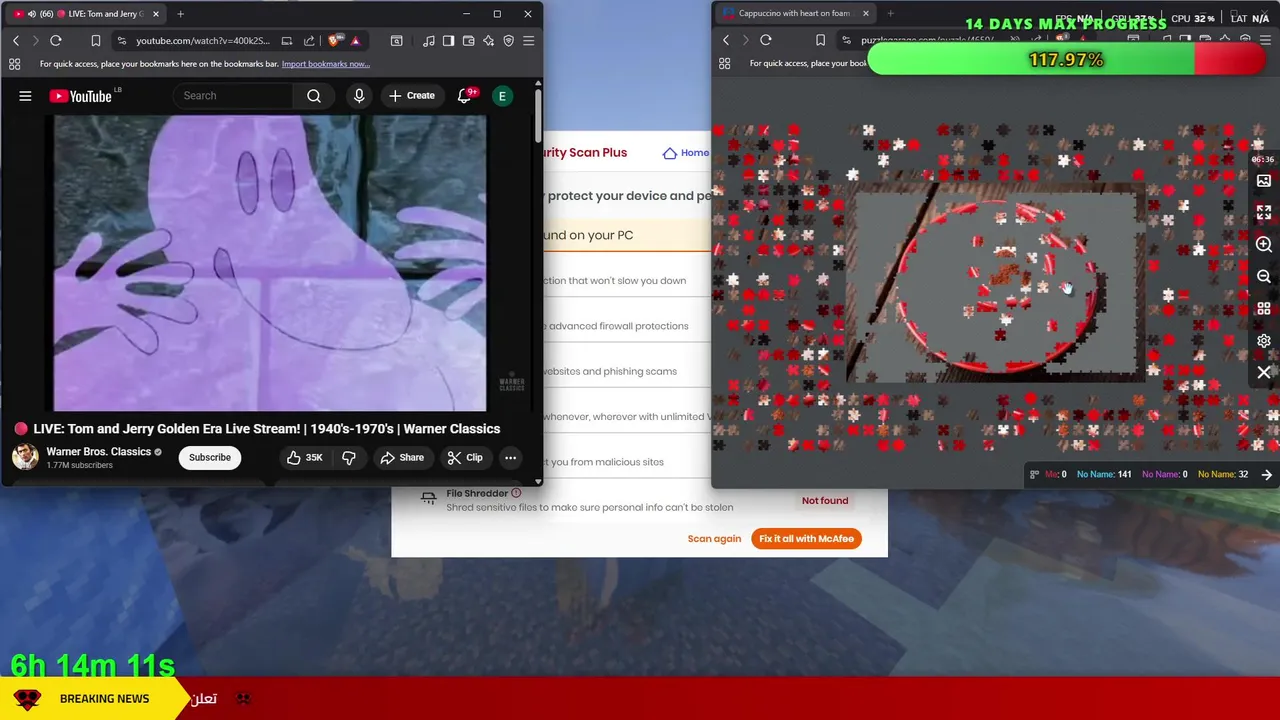The image size is (1280, 720).
Task: Start YouTube voice search with the microphone
Action: [x=359, y=96]
